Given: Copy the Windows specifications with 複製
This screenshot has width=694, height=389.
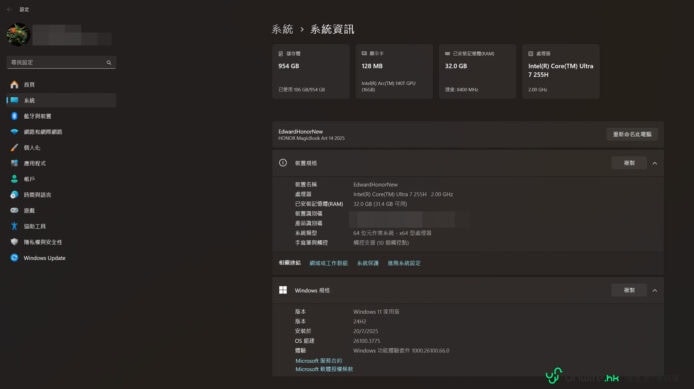Looking at the screenshot, I should coord(629,290).
